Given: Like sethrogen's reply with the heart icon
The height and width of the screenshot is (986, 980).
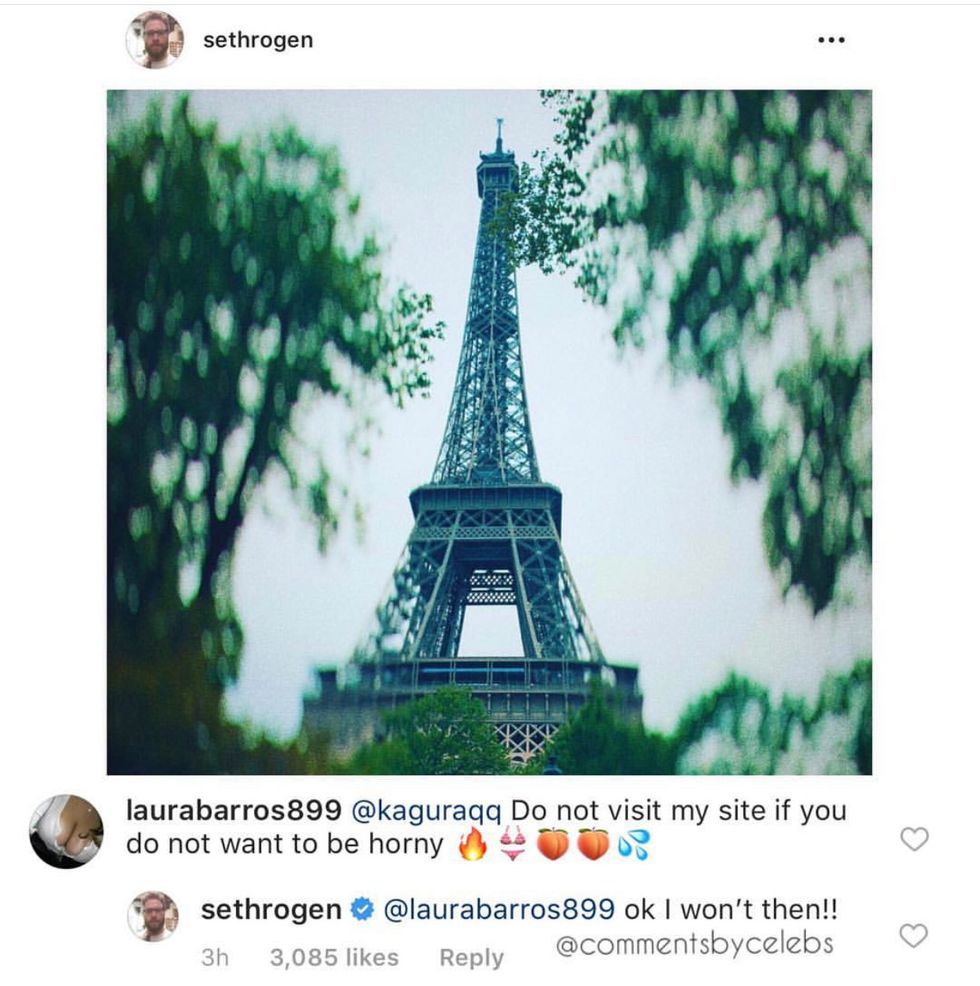Looking at the screenshot, I should click(x=913, y=936).
